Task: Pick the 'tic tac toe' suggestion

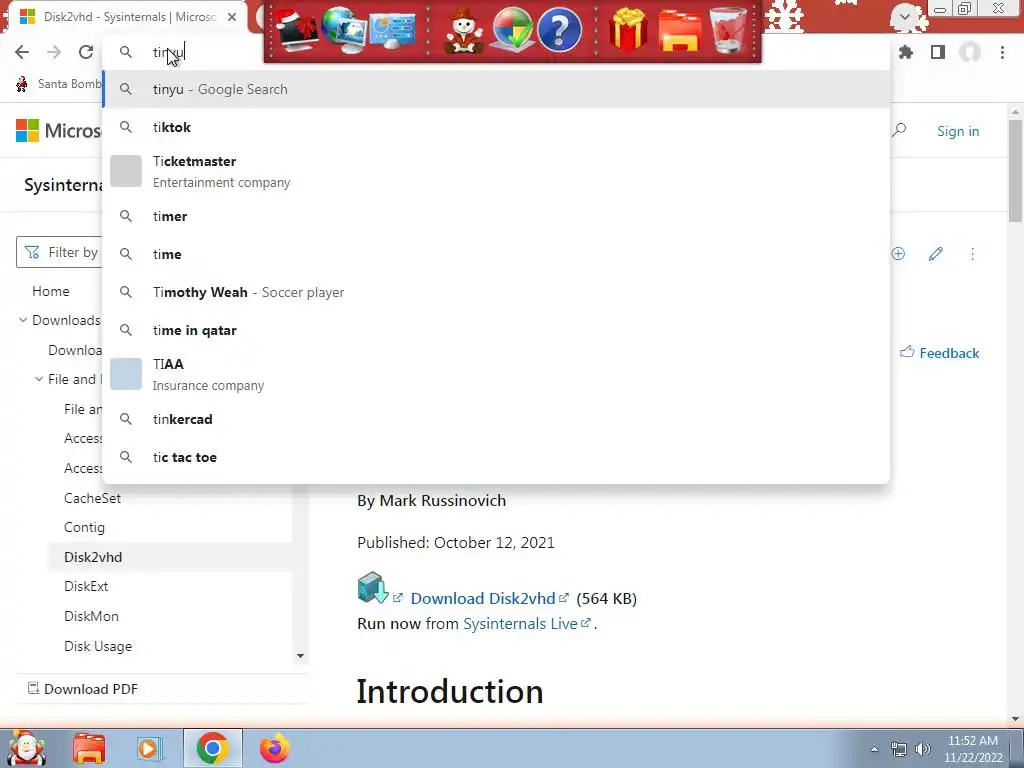Action: (496, 457)
